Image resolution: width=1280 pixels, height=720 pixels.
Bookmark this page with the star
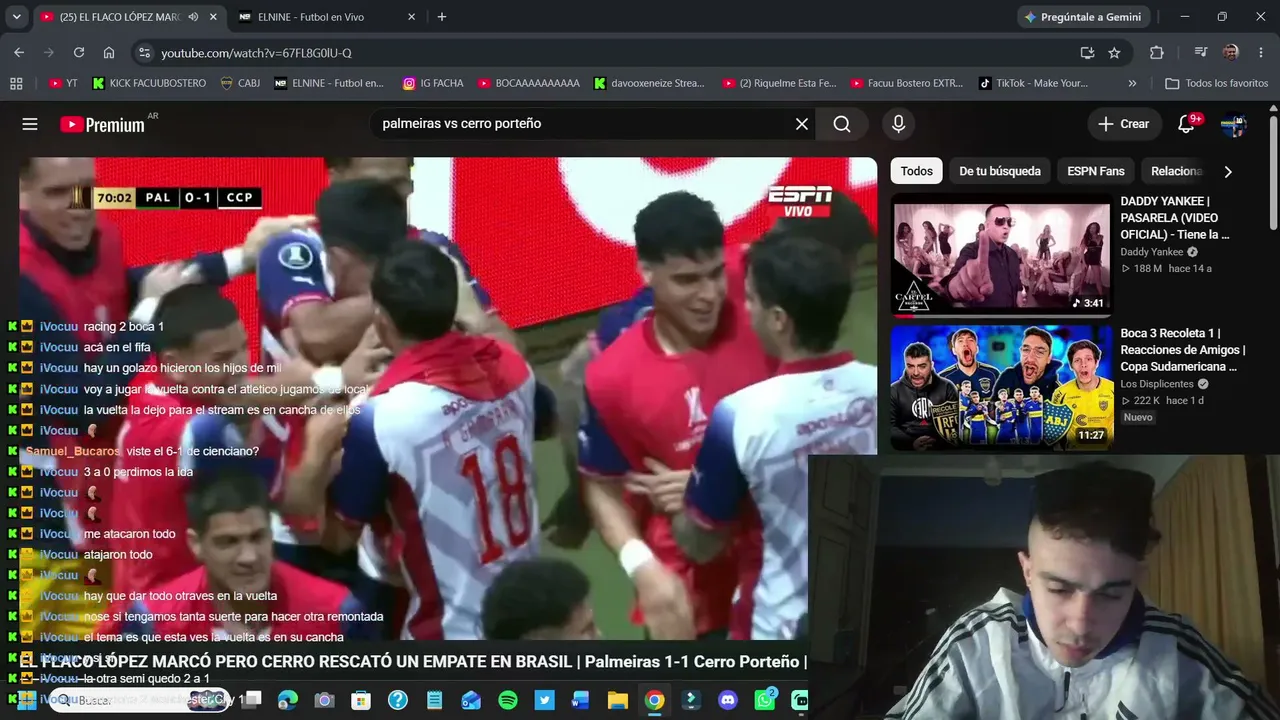click(x=1114, y=52)
